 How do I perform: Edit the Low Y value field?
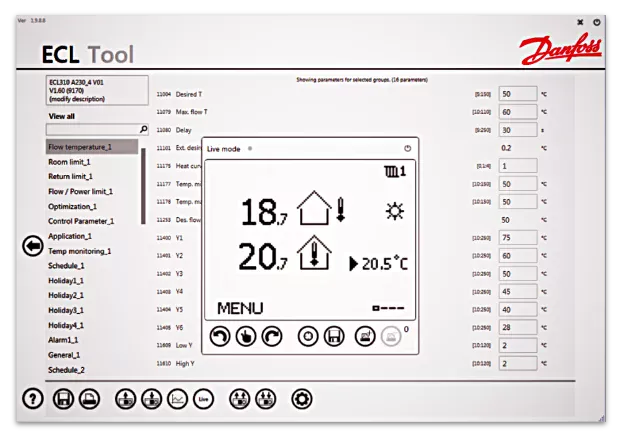[518, 345]
